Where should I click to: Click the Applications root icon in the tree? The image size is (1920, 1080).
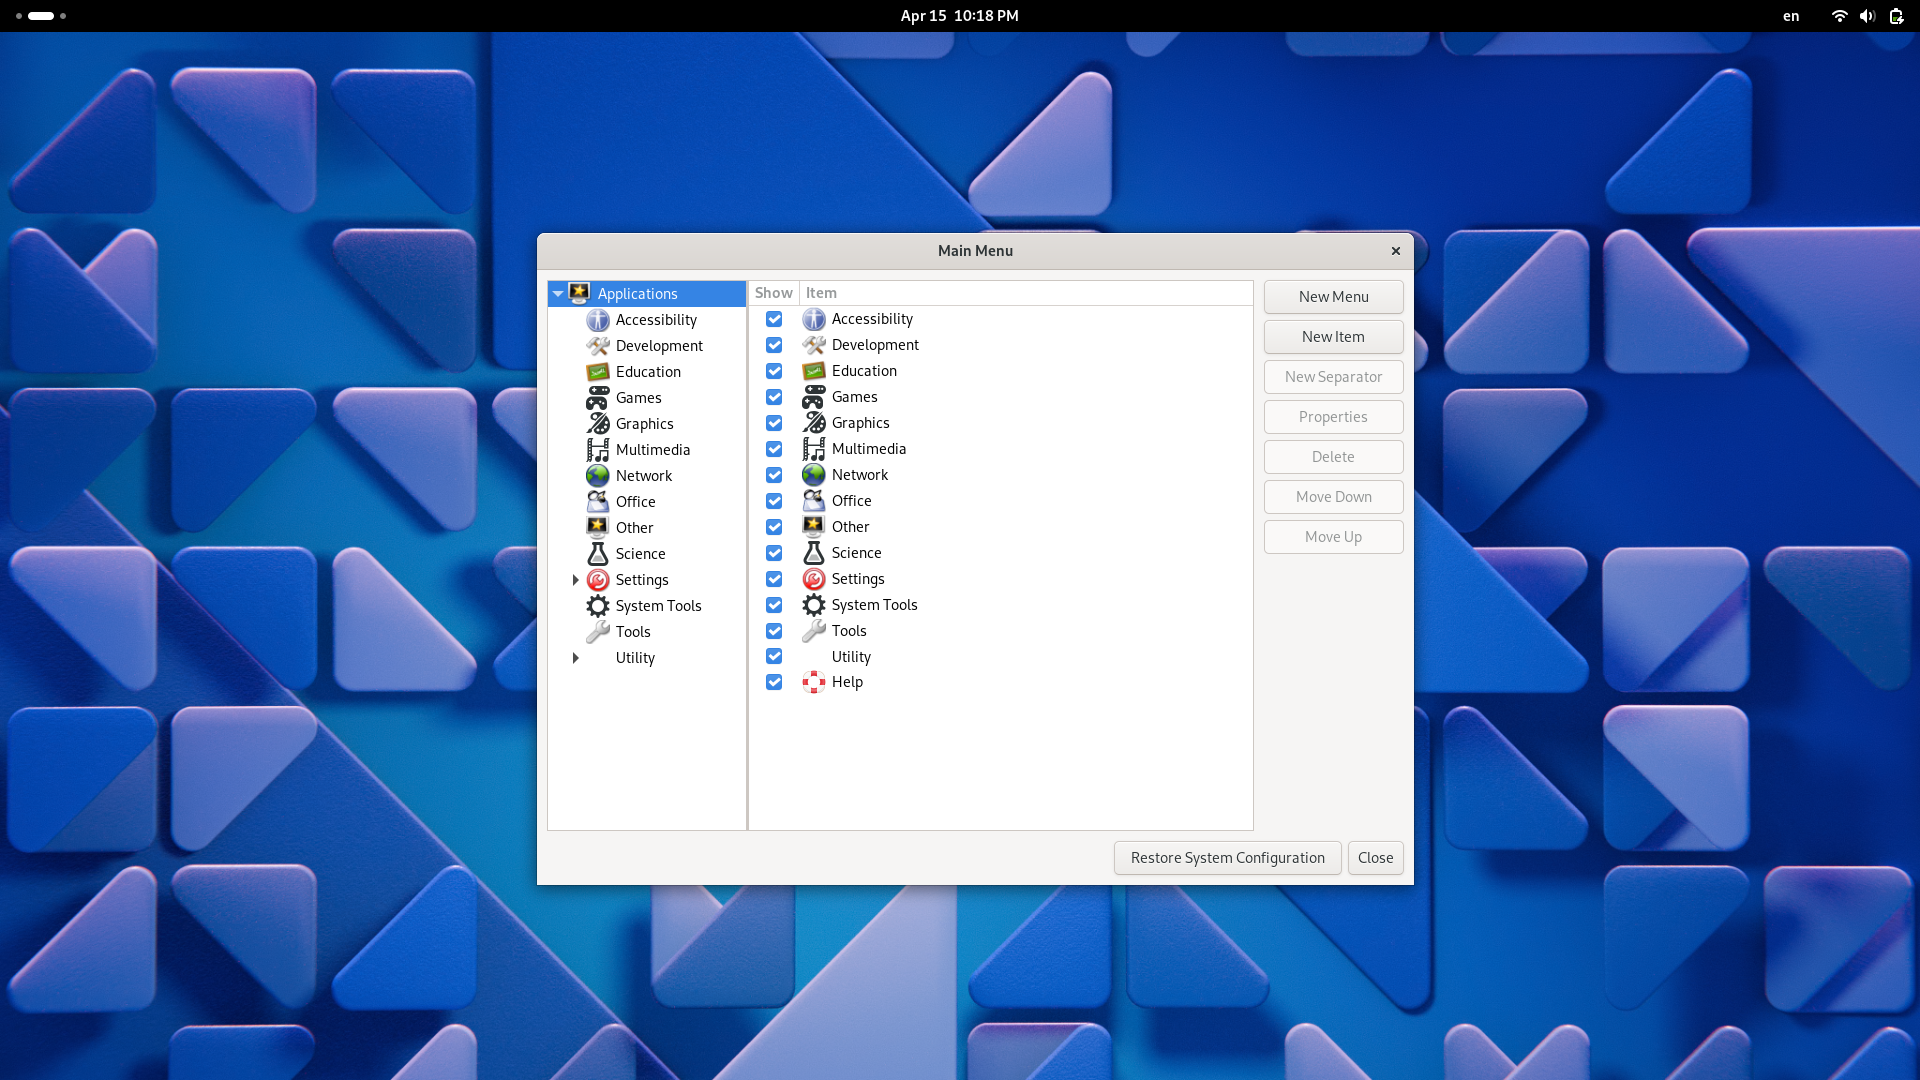point(579,293)
